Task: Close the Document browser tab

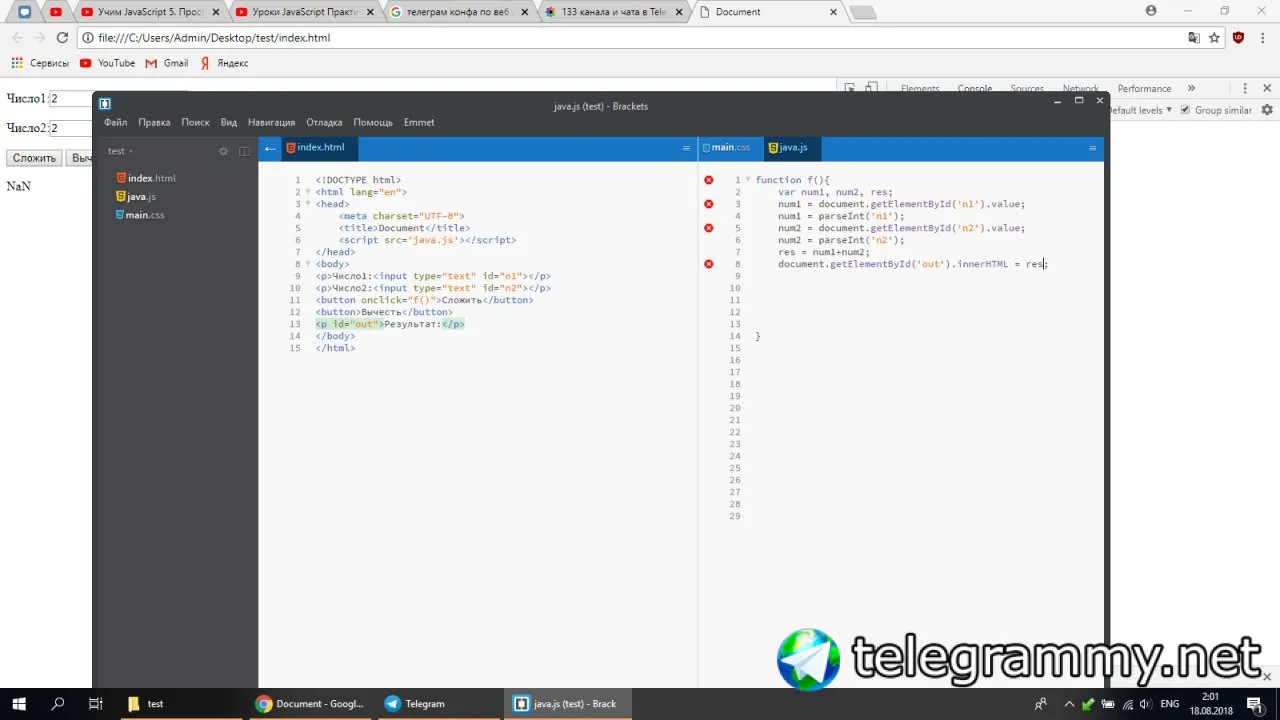Action: click(834, 12)
